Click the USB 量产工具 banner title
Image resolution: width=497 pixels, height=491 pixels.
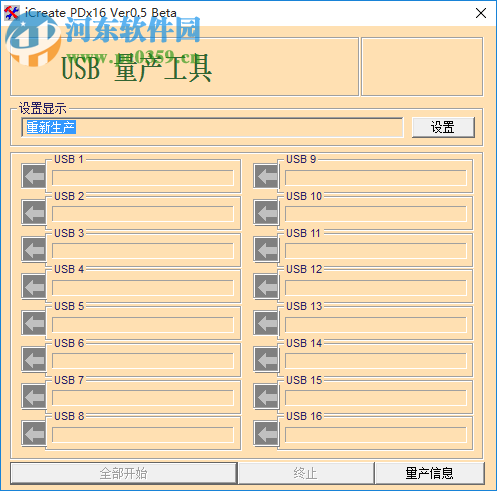pos(137,68)
